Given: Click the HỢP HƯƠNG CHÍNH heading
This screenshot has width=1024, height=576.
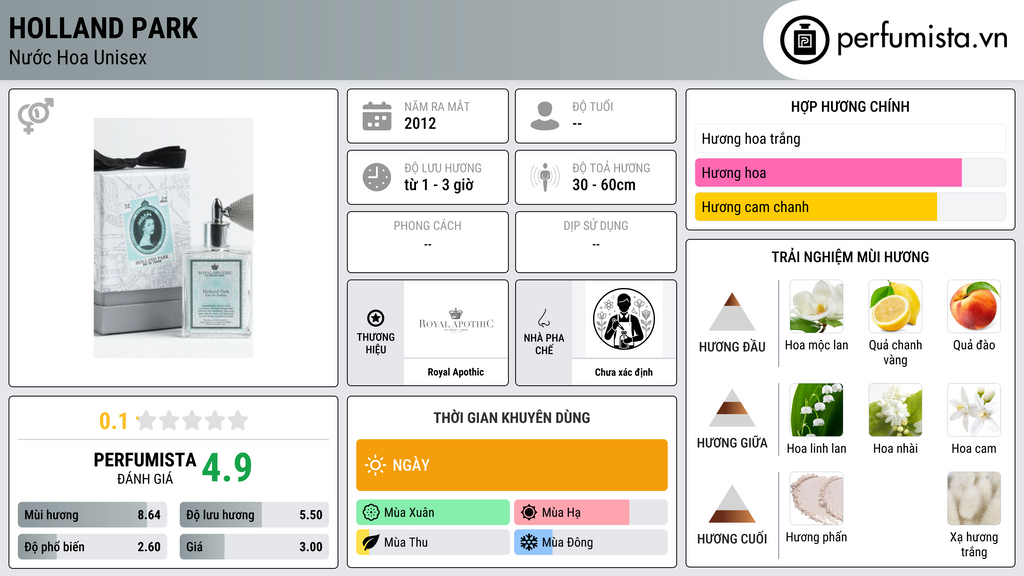Looking at the screenshot, I should [850, 106].
